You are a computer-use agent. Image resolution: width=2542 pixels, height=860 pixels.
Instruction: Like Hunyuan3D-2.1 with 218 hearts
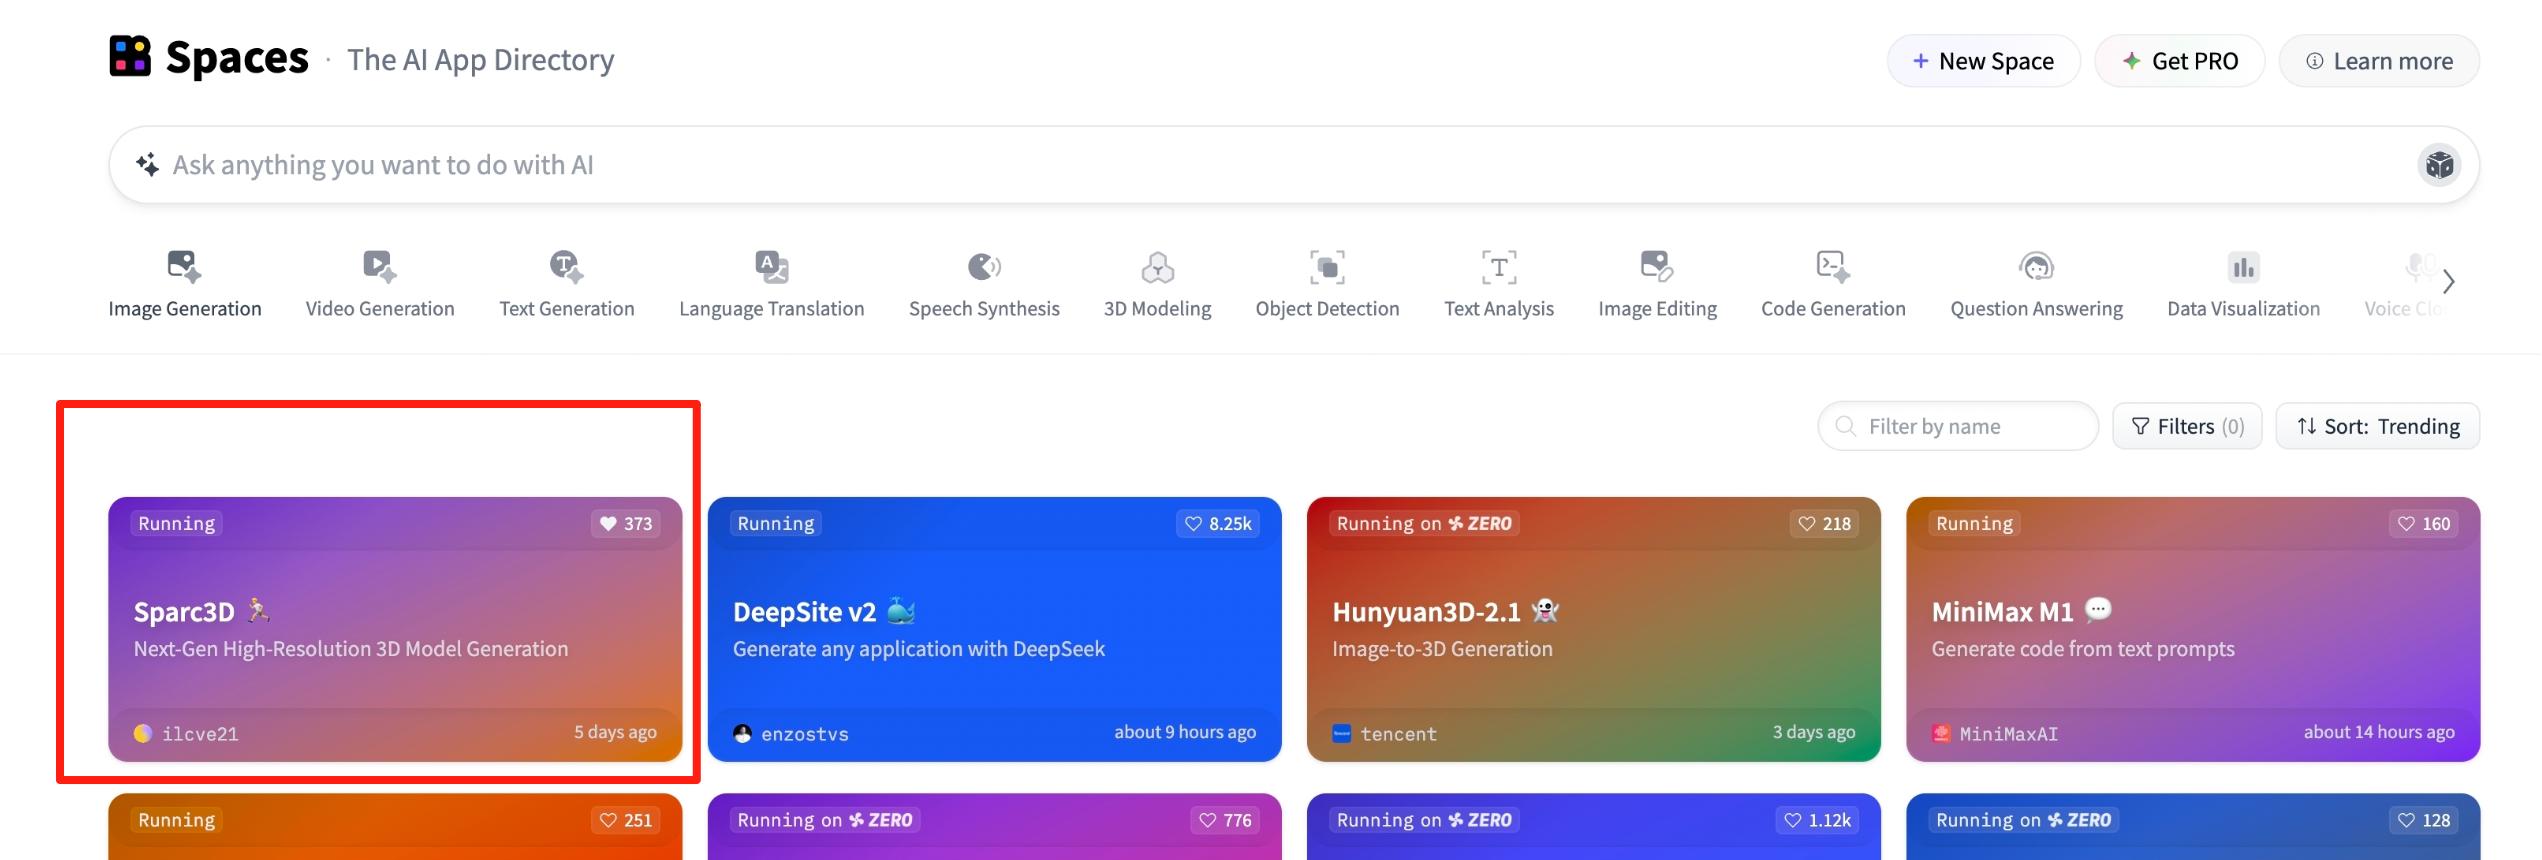pos(1825,524)
